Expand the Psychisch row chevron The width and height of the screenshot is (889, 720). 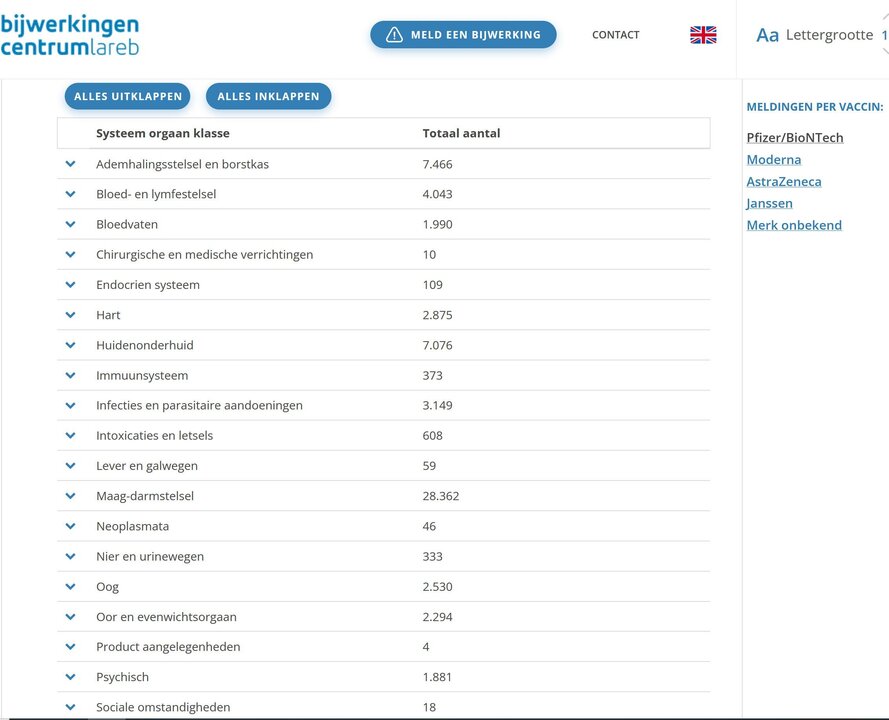(71, 677)
